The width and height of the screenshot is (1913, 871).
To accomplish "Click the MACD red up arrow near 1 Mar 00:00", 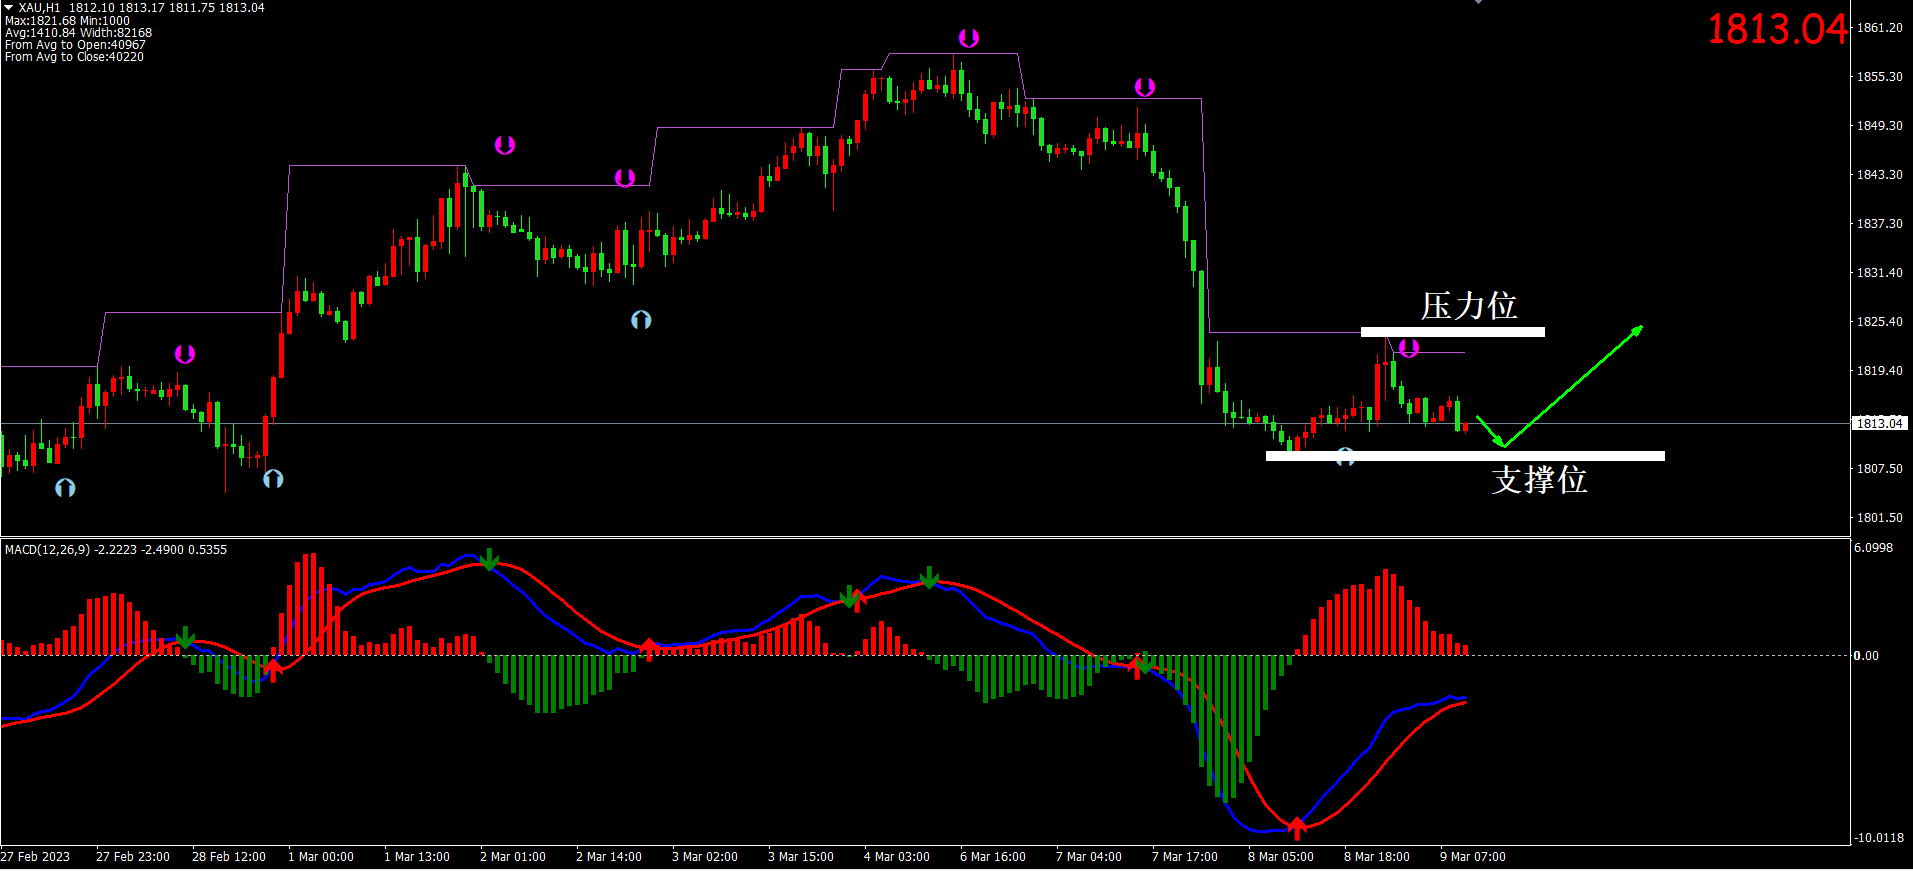I will pyautogui.click(x=273, y=670).
